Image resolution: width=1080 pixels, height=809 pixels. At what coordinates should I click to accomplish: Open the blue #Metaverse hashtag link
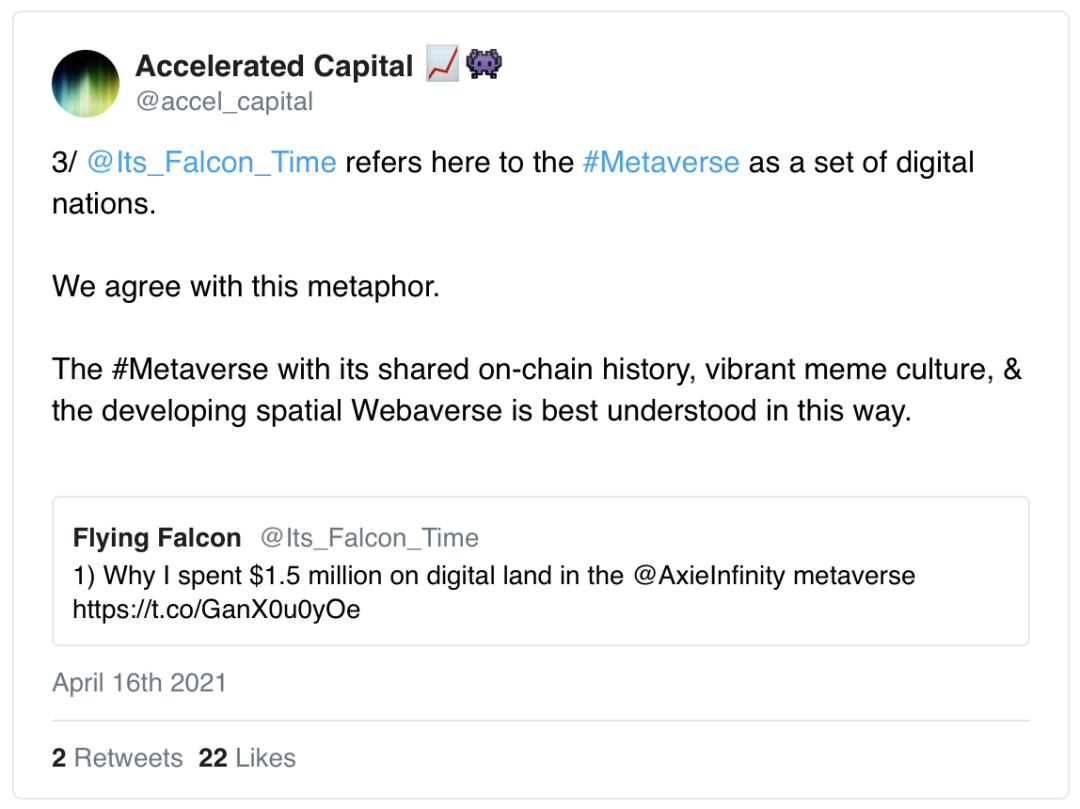[660, 163]
